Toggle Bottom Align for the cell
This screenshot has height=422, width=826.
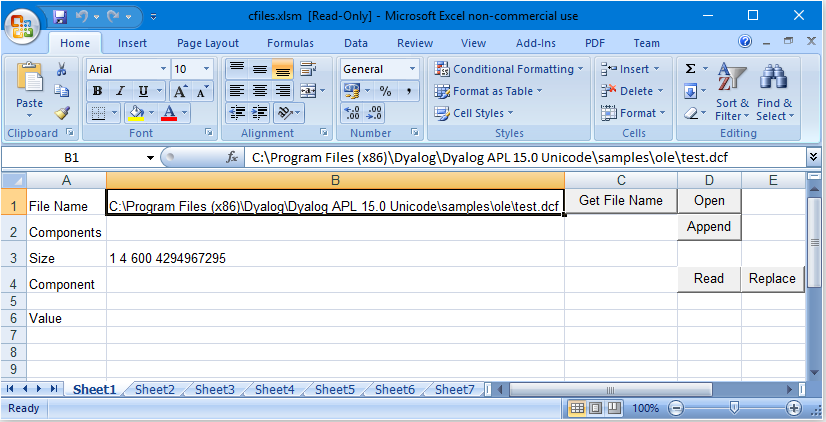pos(282,69)
